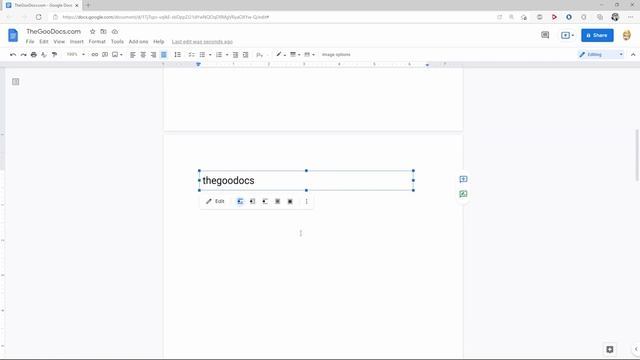Select justify align in toolbar

pos(164,55)
